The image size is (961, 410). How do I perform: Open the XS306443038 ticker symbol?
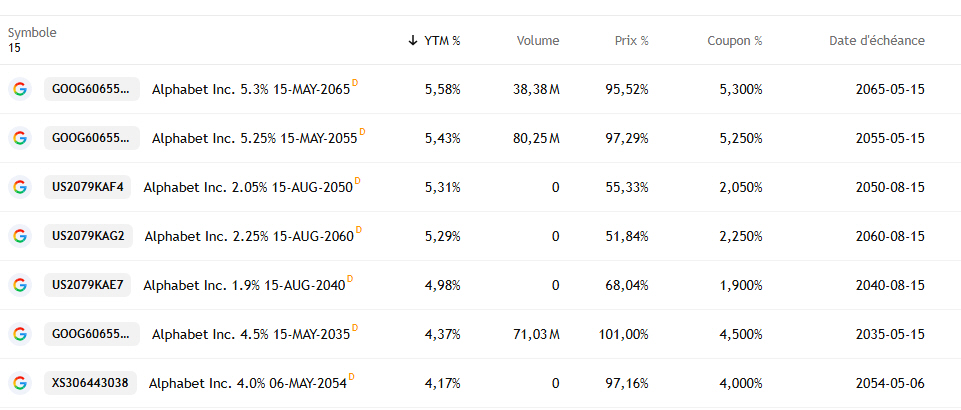tap(90, 383)
